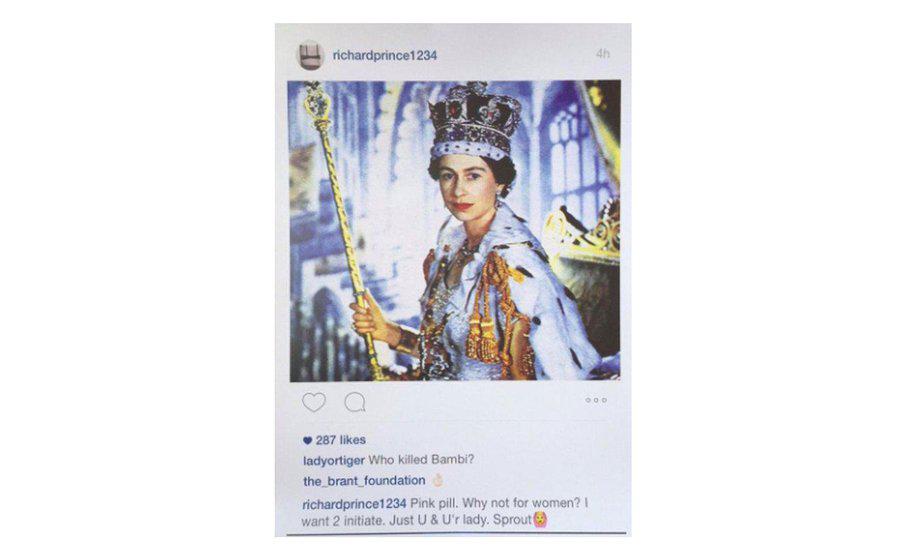Click the crown in the posted photo
The height and width of the screenshot is (550, 900).
474,121
